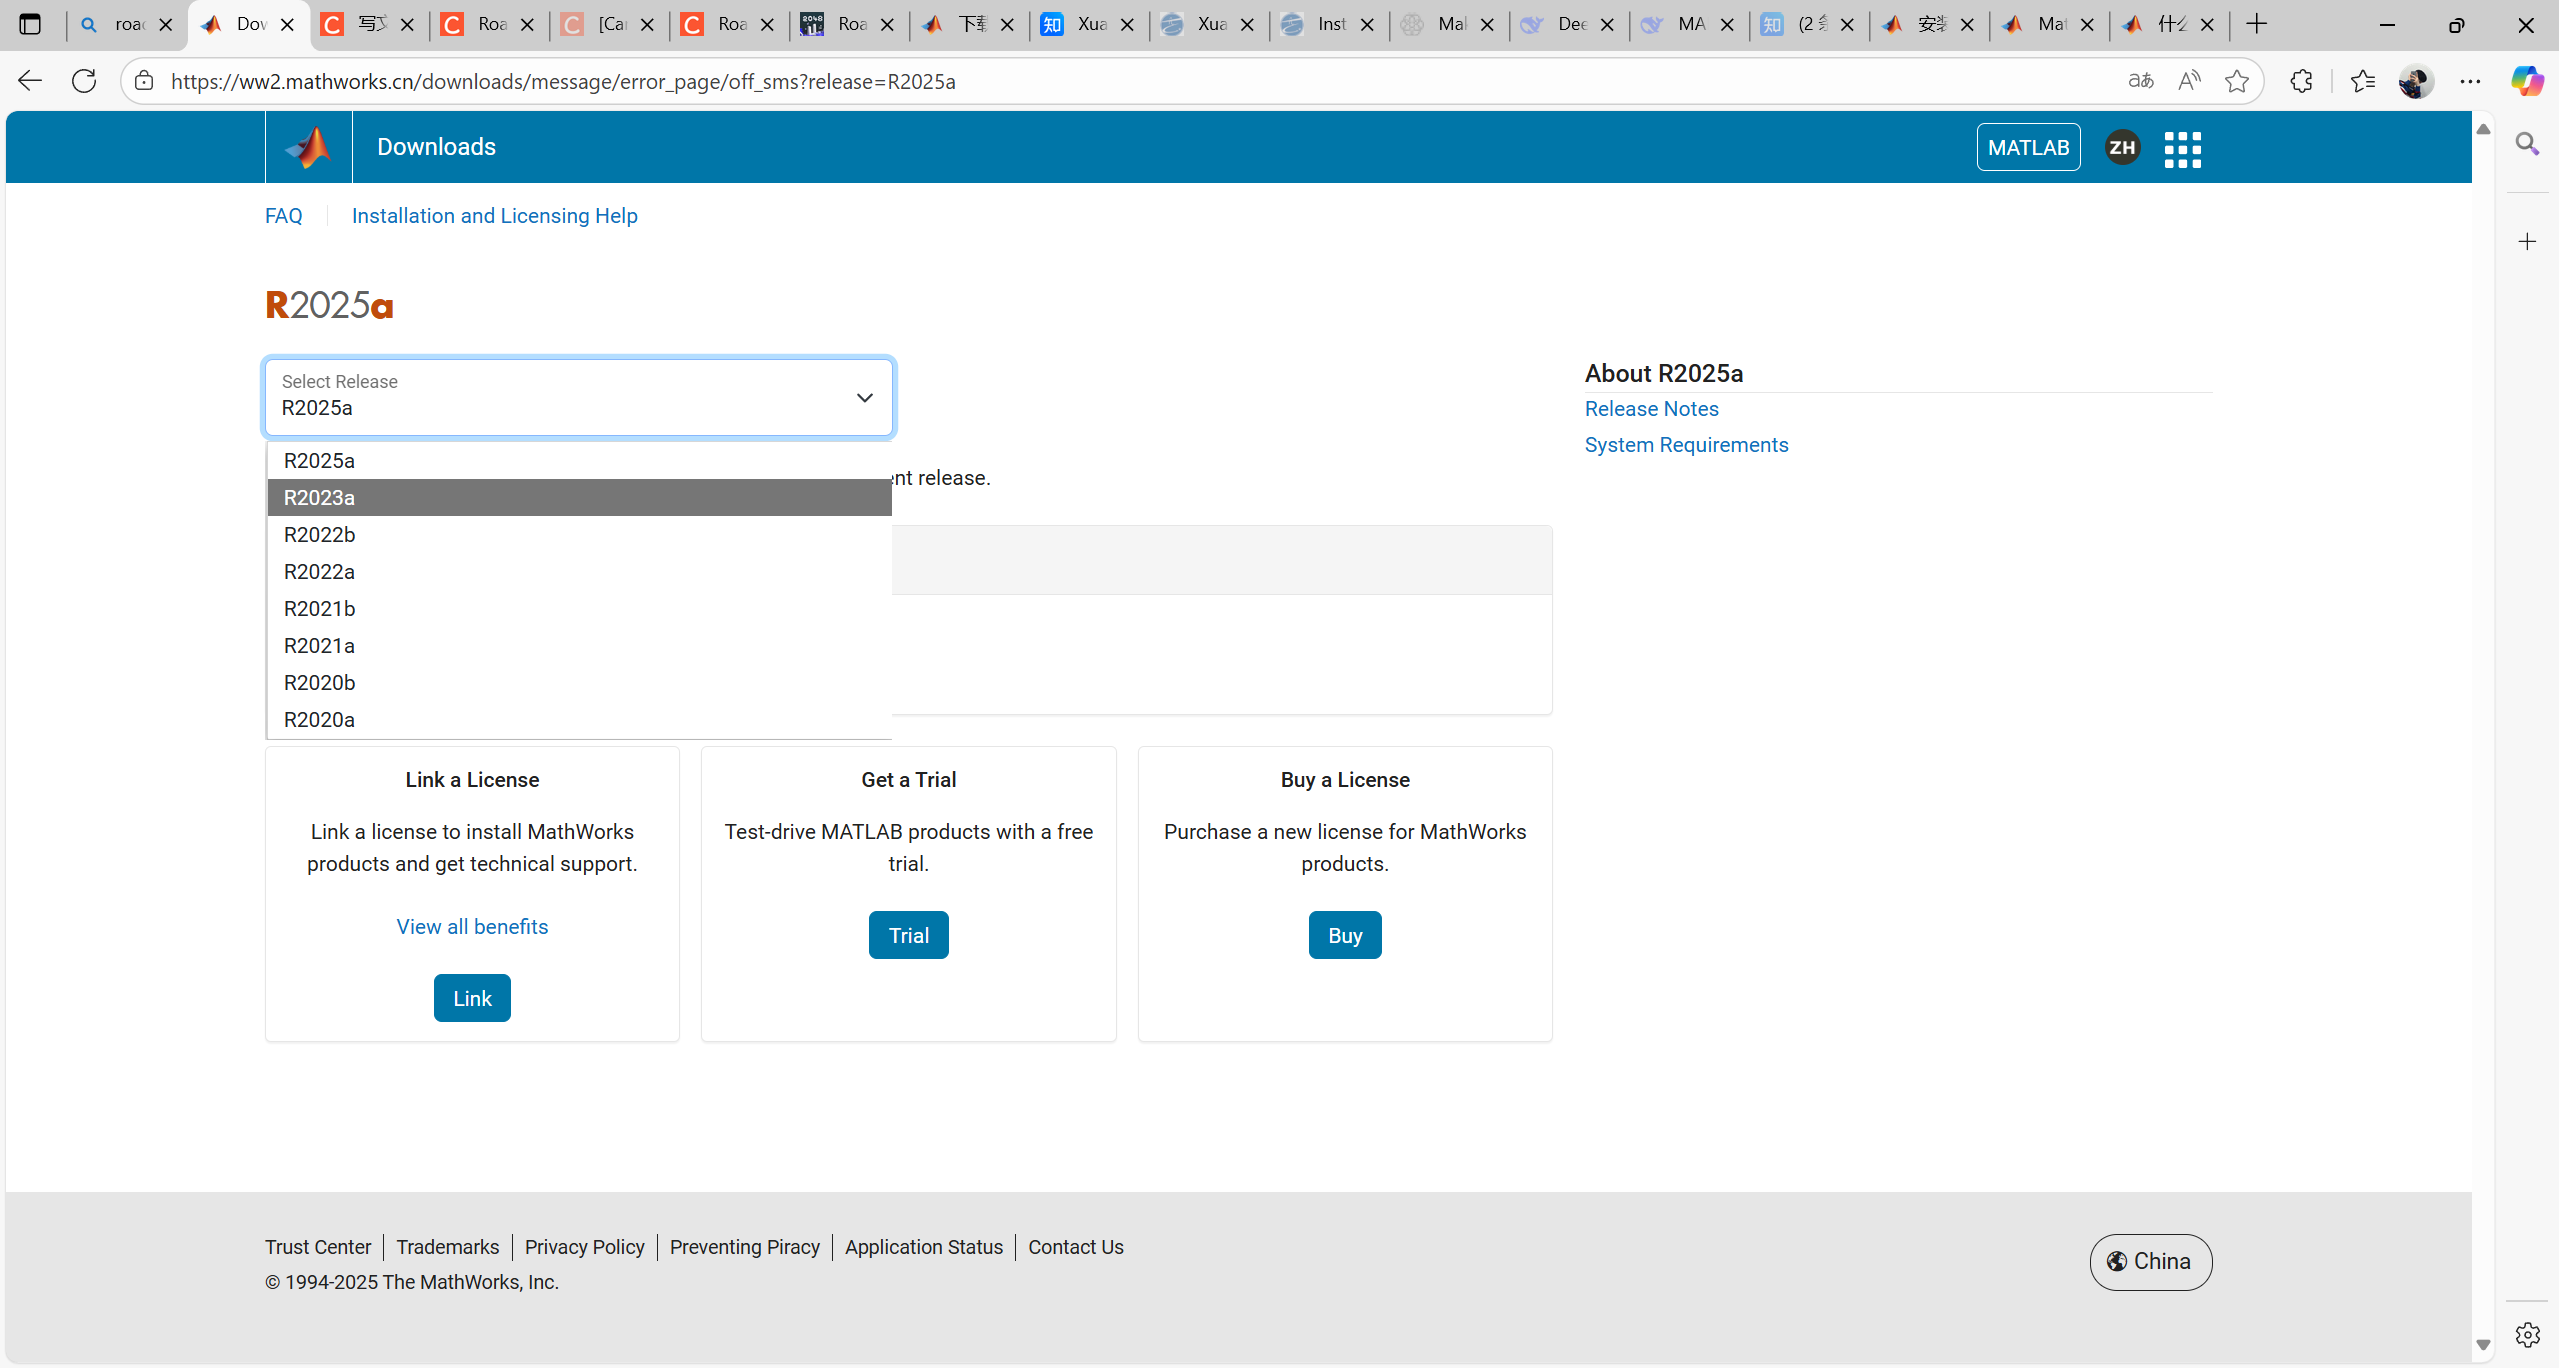The width and height of the screenshot is (2559, 1368).
Task: Click the Buy license button
Action: pos(1344,935)
